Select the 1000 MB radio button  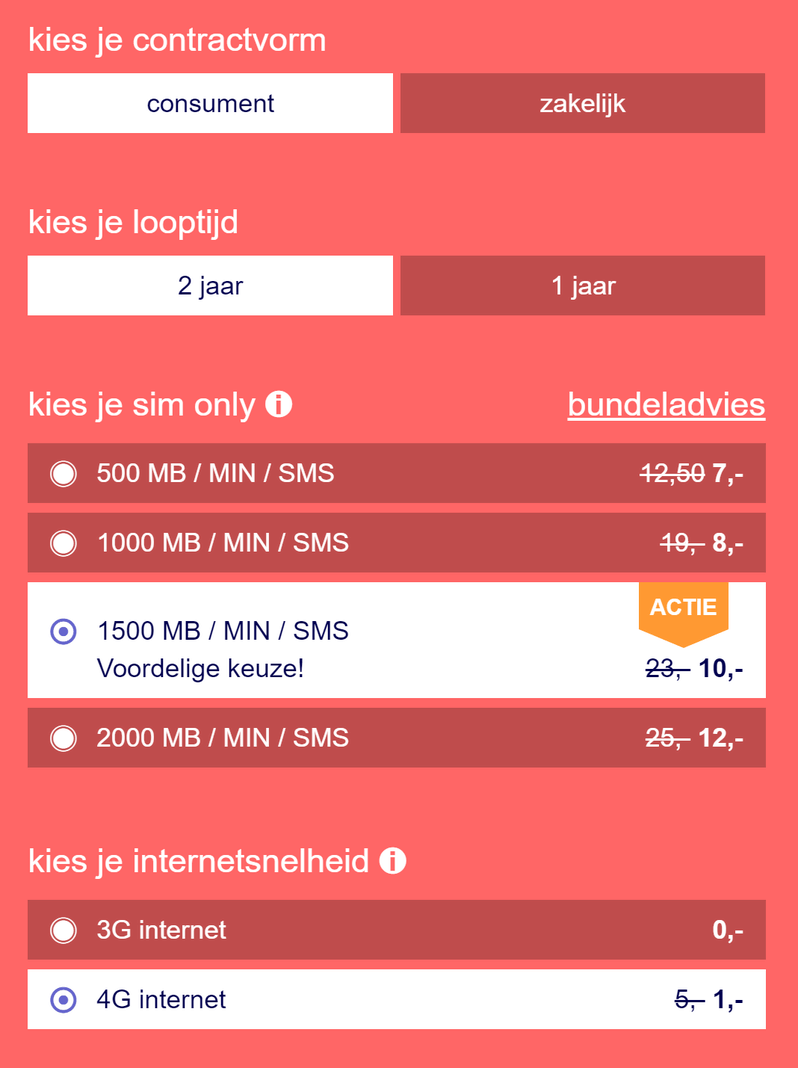pos(63,543)
